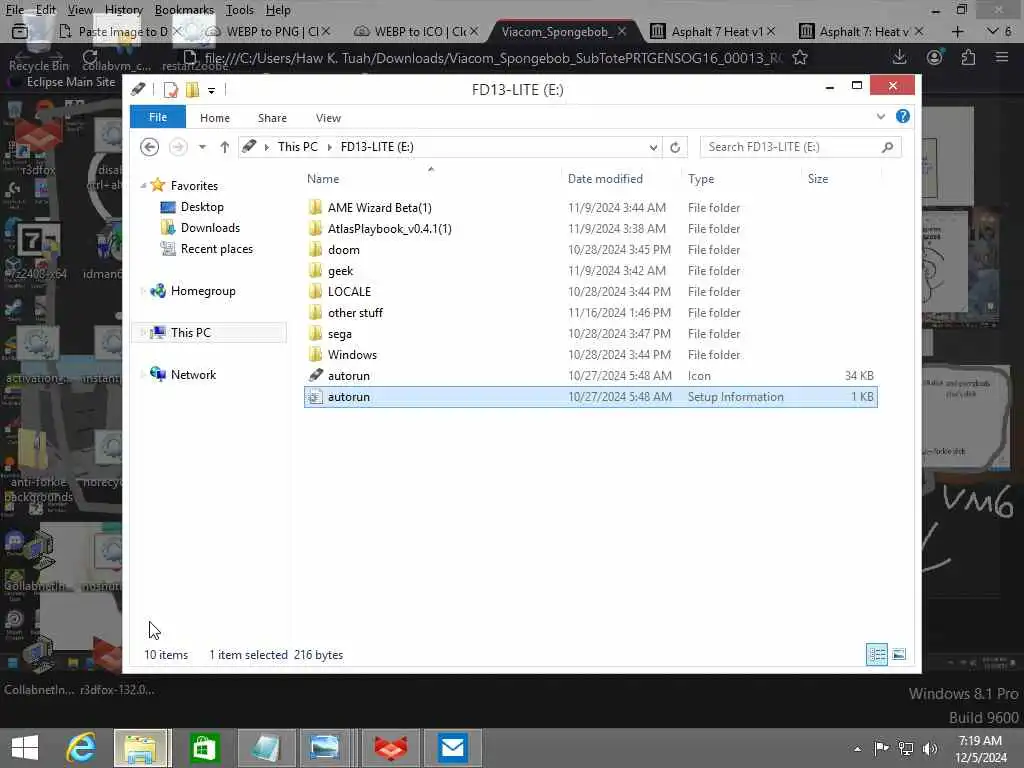Open browser Downloads arrow icon

[x=899, y=57]
